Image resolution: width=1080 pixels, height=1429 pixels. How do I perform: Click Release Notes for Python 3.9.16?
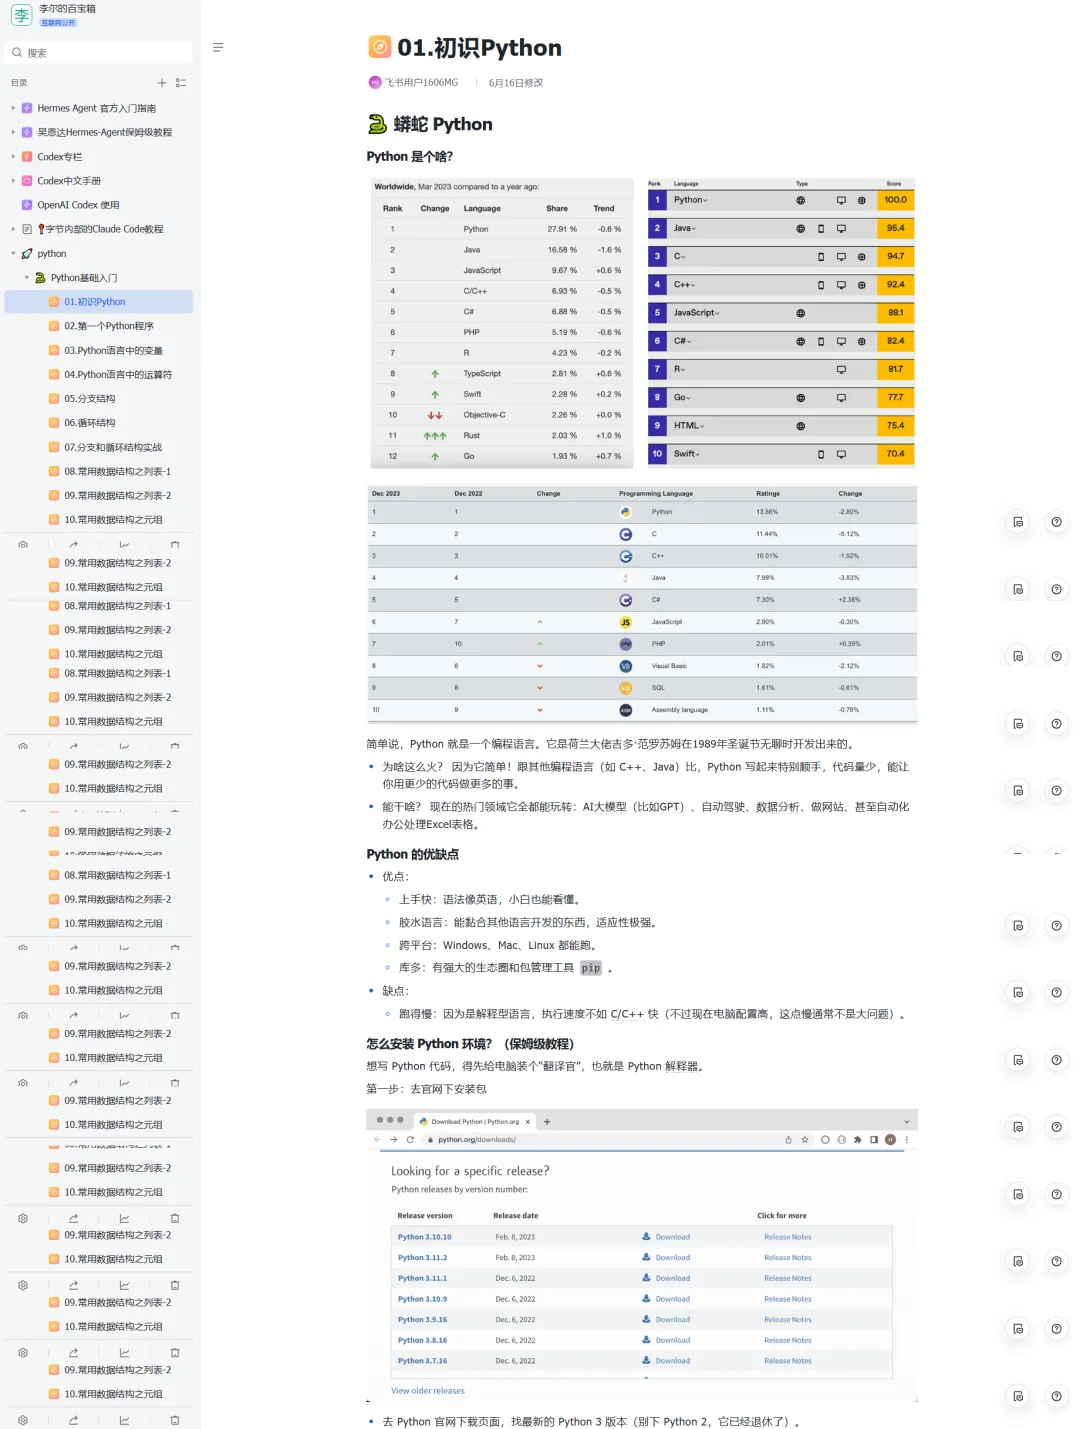tap(788, 1320)
